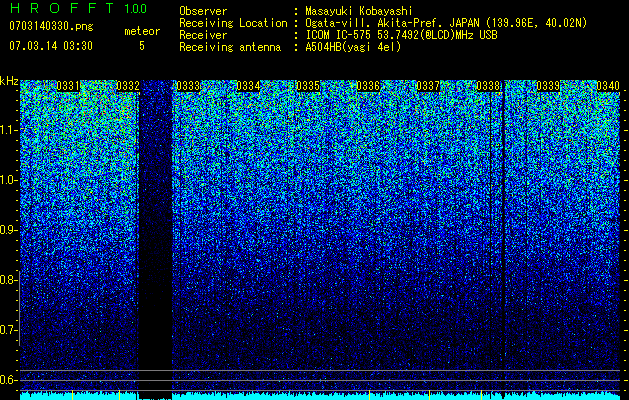The height and width of the screenshot is (400, 629).
Task: Click the 'Observer' field label
Action: pos(203,11)
